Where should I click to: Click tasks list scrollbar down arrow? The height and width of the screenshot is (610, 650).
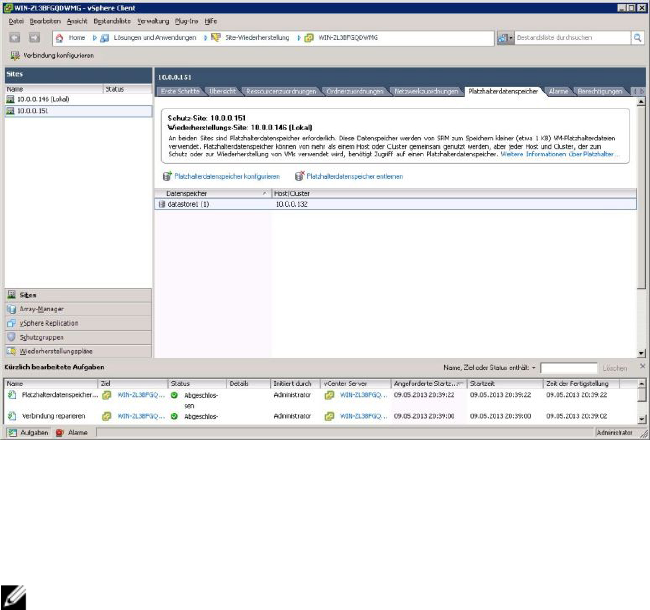point(641,419)
